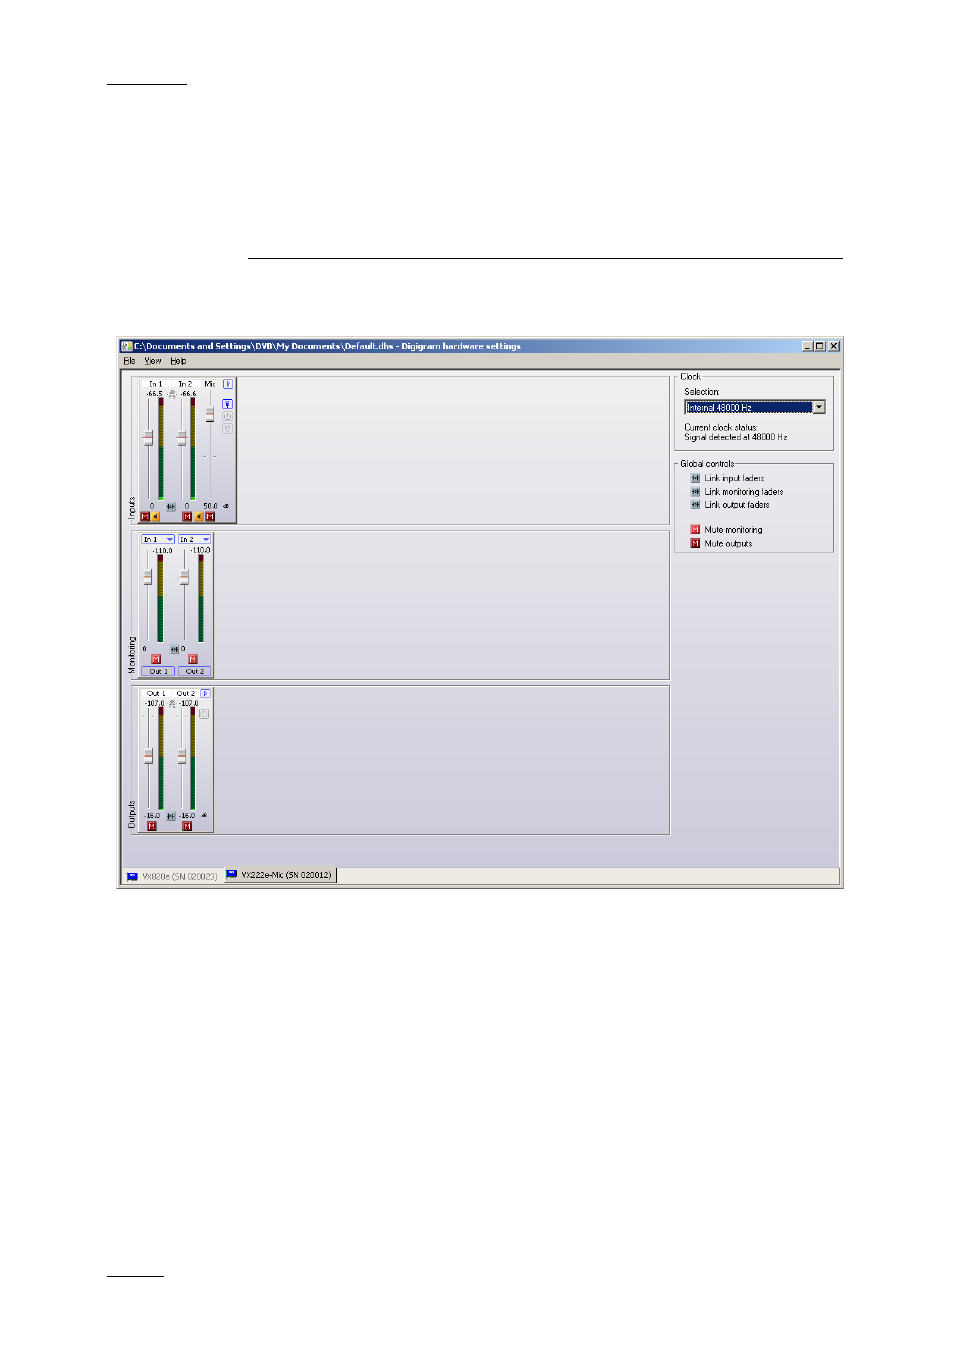Image resolution: width=955 pixels, height=1350 pixels.
Task: Expand the Inputs strip with arrow button
Action: pos(228,384)
